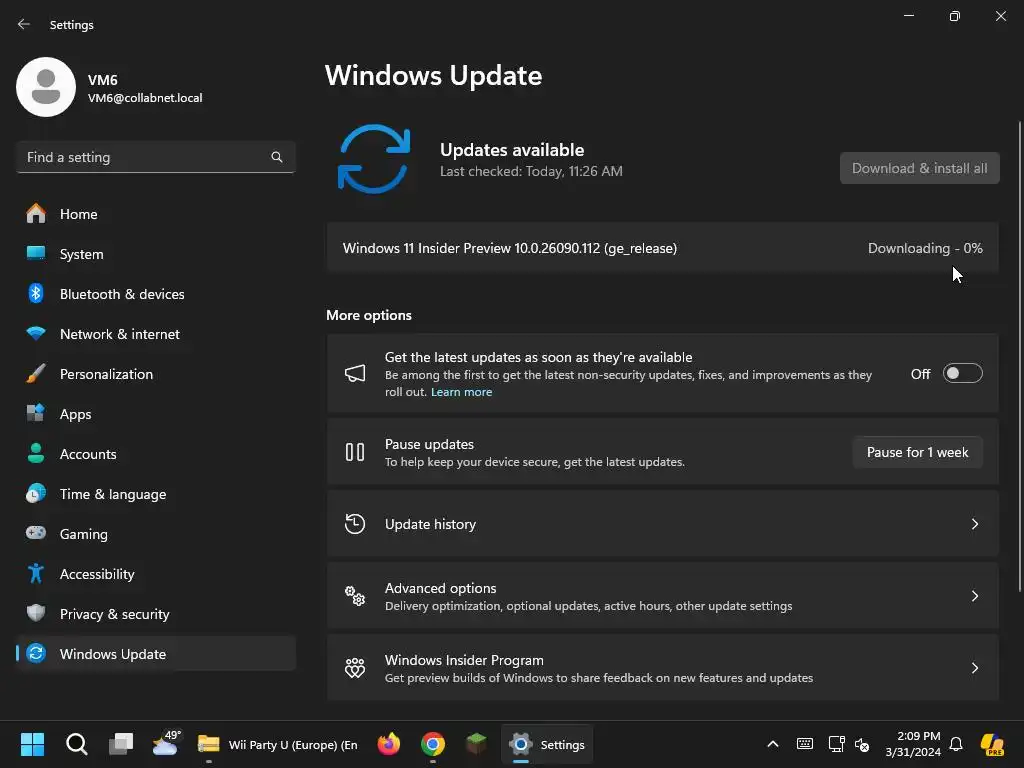Screen dimensions: 1024x768
Task: Click the Windows Update sync icon in sidebar
Action: point(36,653)
